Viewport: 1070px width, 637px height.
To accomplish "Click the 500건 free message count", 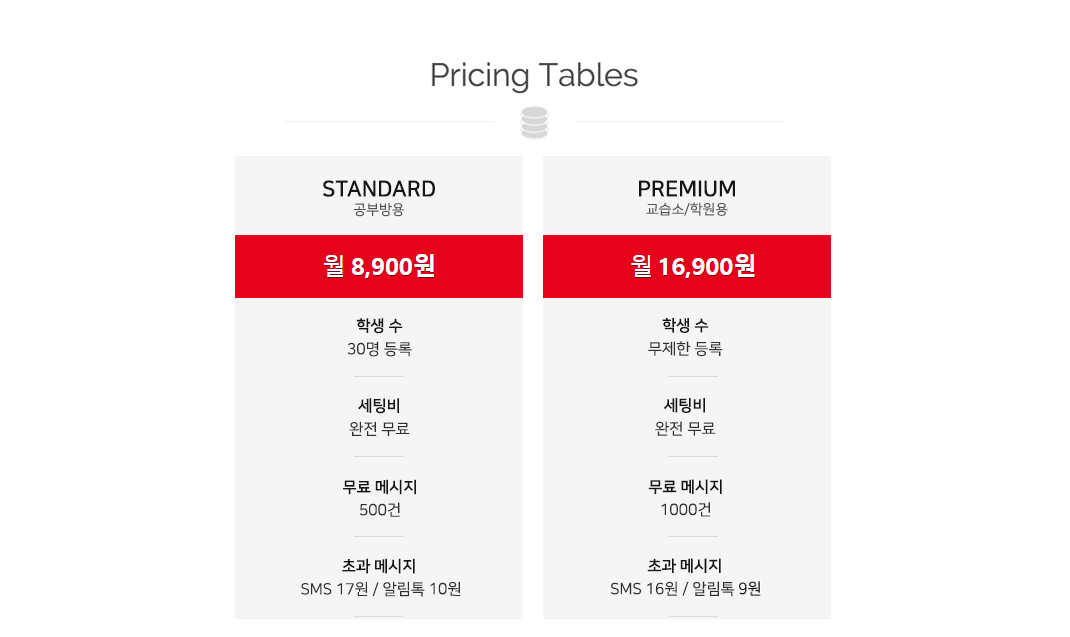I will point(379,509).
